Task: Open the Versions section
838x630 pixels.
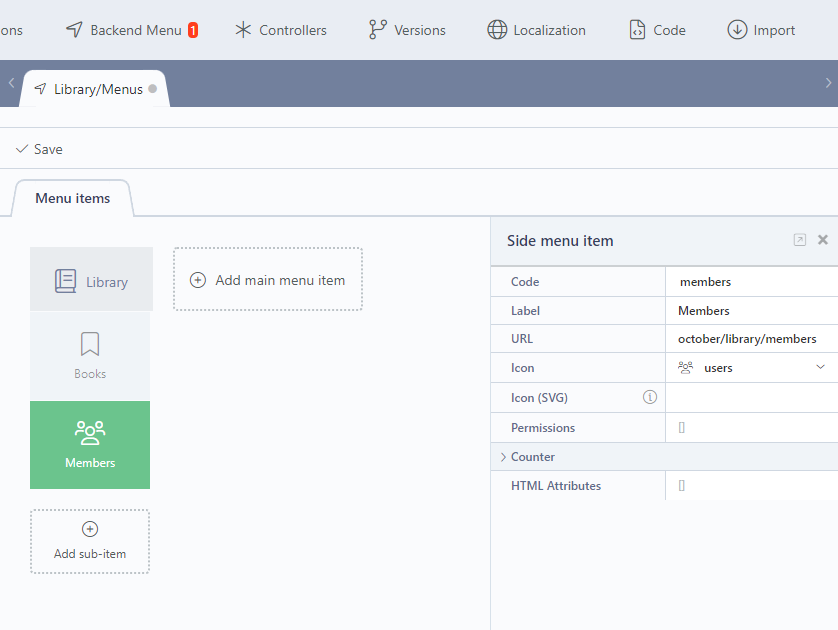Action: (x=407, y=30)
